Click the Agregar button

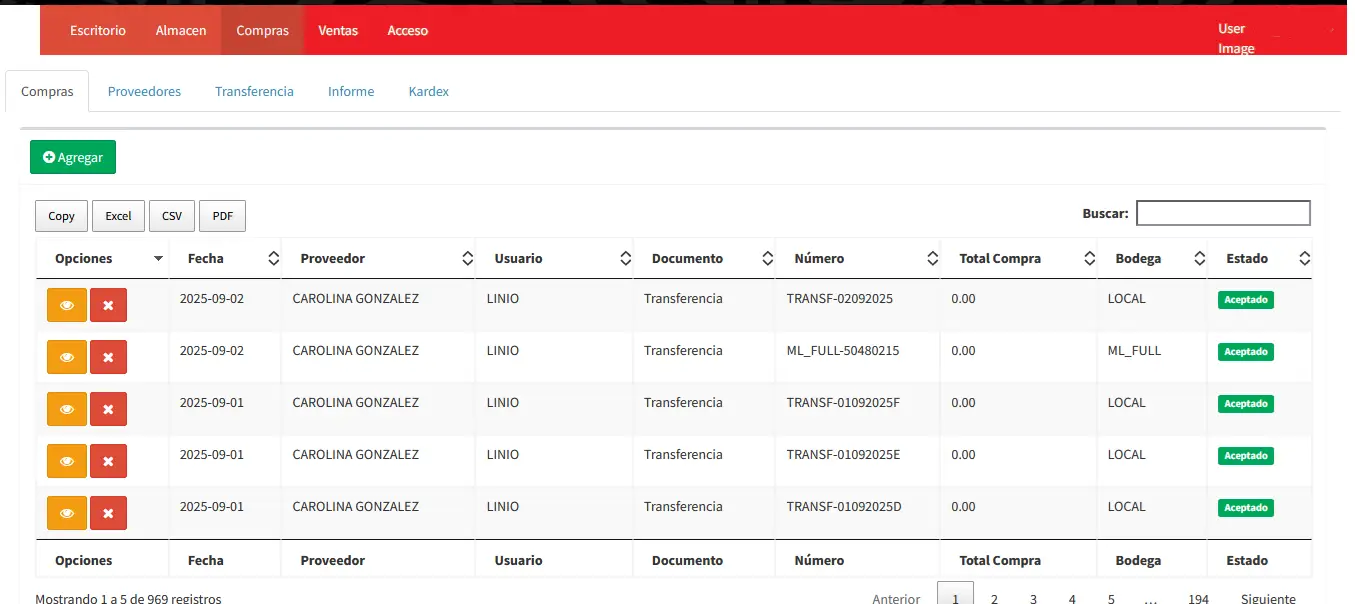click(73, 157)
